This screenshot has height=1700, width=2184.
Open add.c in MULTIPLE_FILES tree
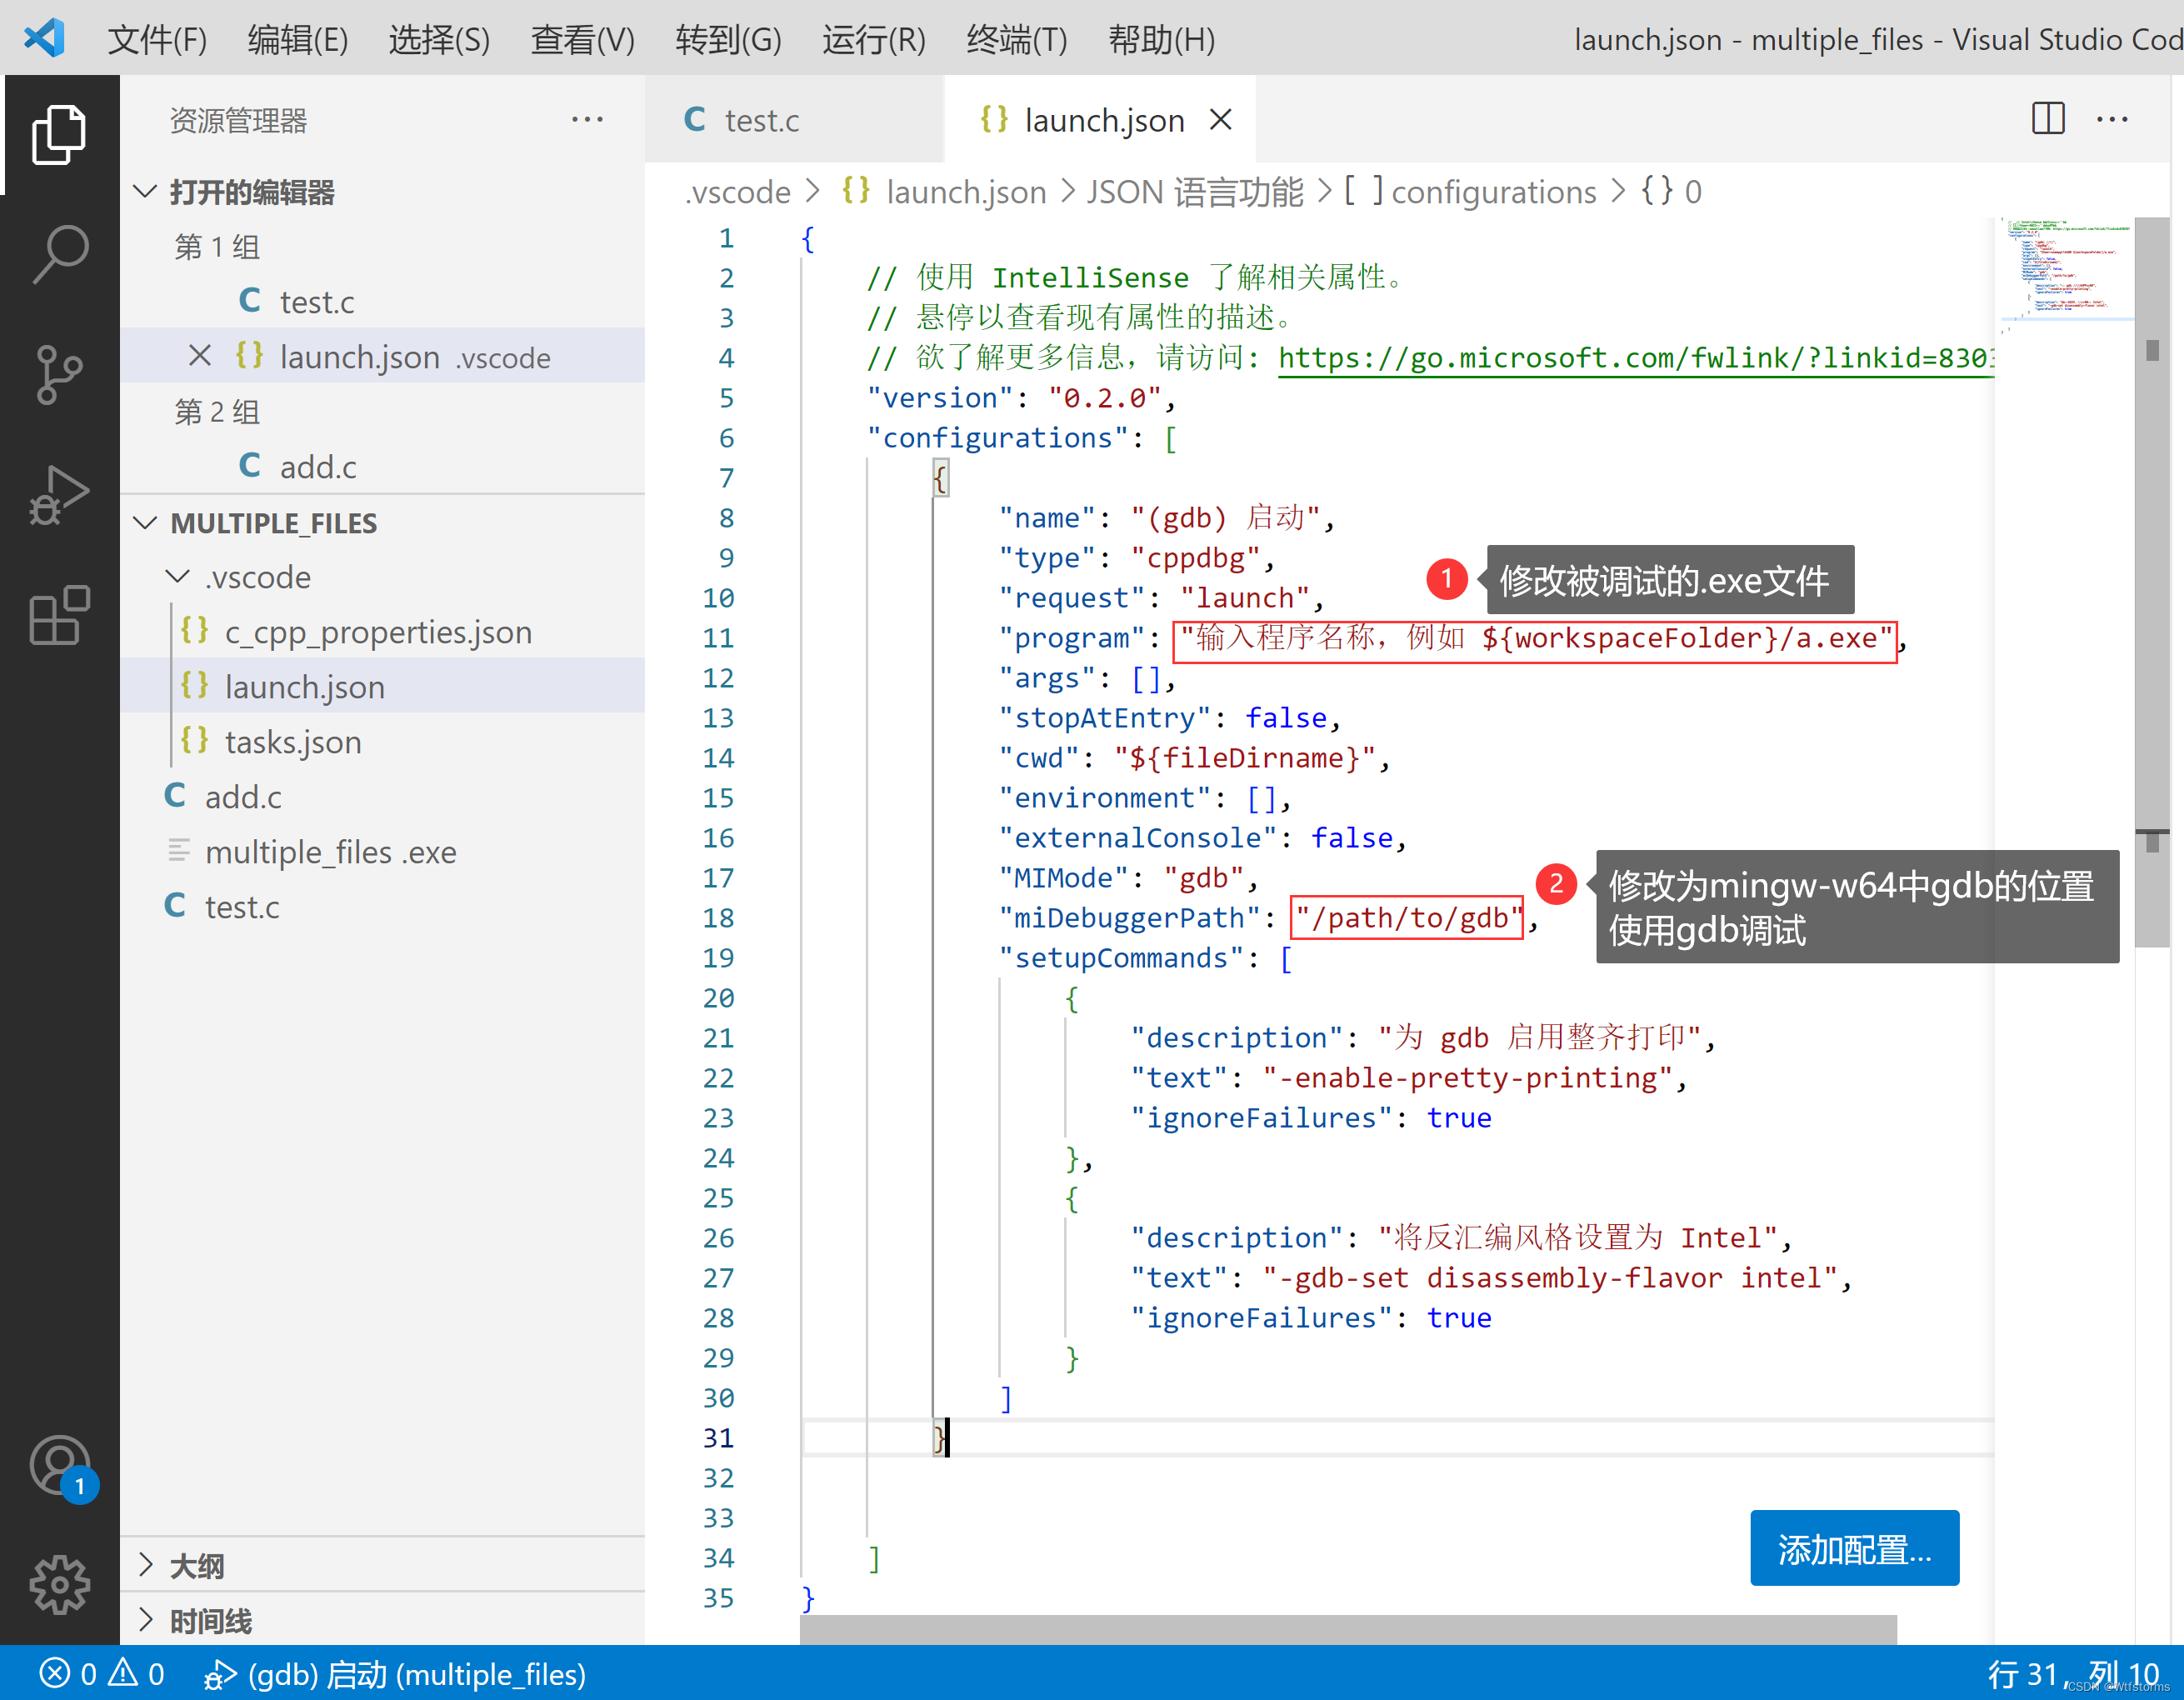tap(382, 796)
